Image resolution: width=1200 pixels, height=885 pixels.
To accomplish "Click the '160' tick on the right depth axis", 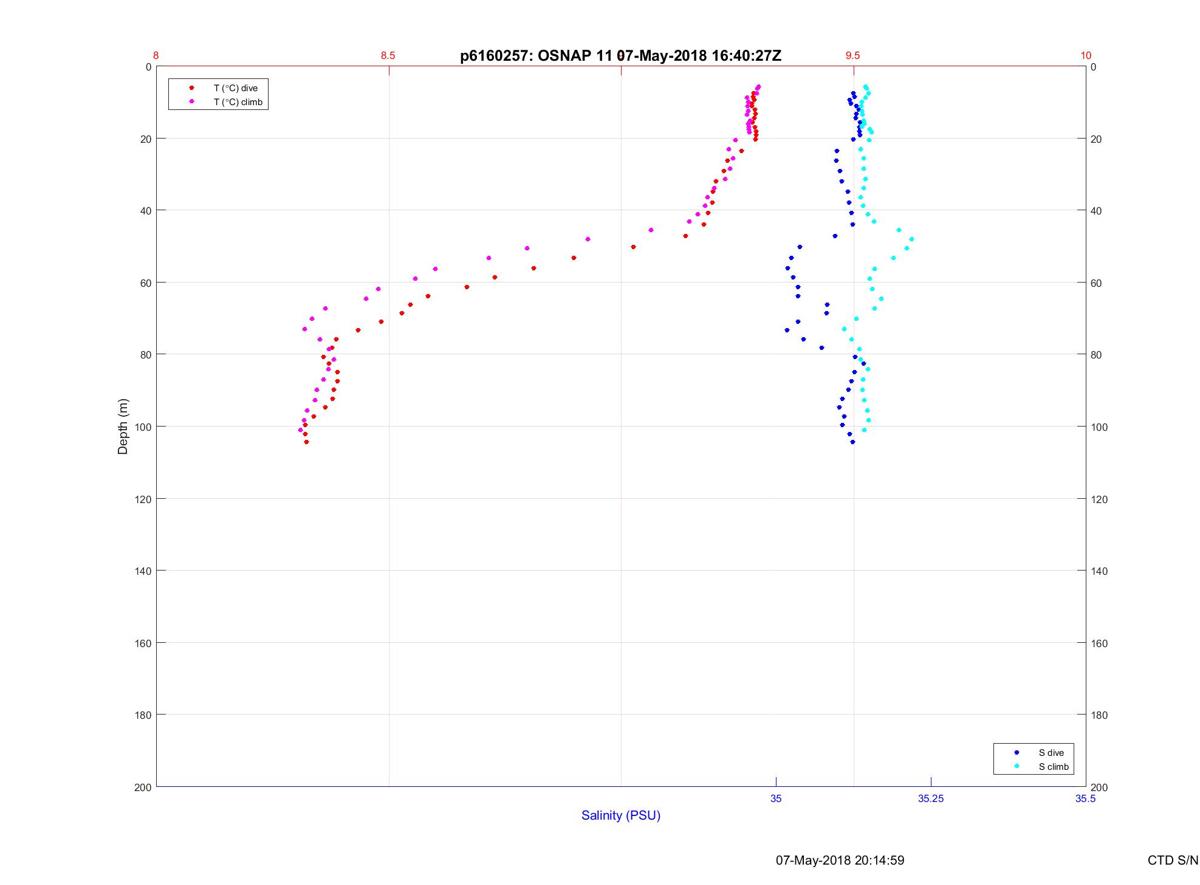I will coord(1100,643).
